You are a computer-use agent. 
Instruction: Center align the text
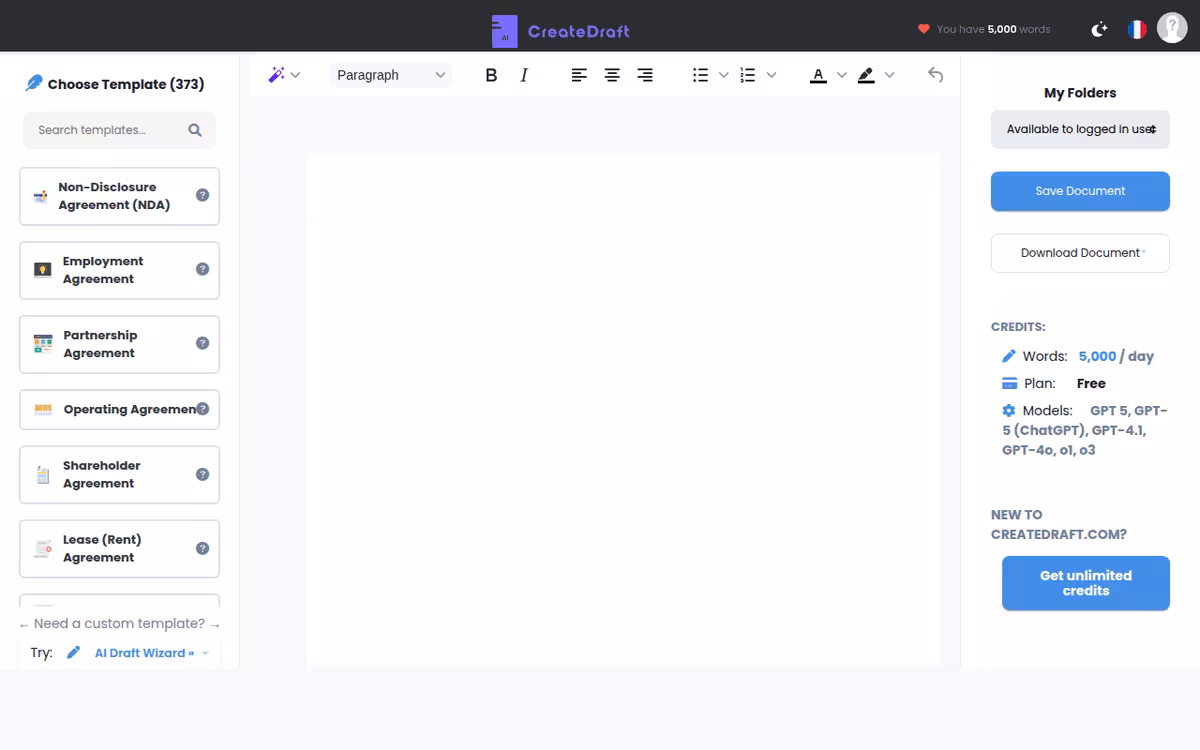tap(612, 75)
